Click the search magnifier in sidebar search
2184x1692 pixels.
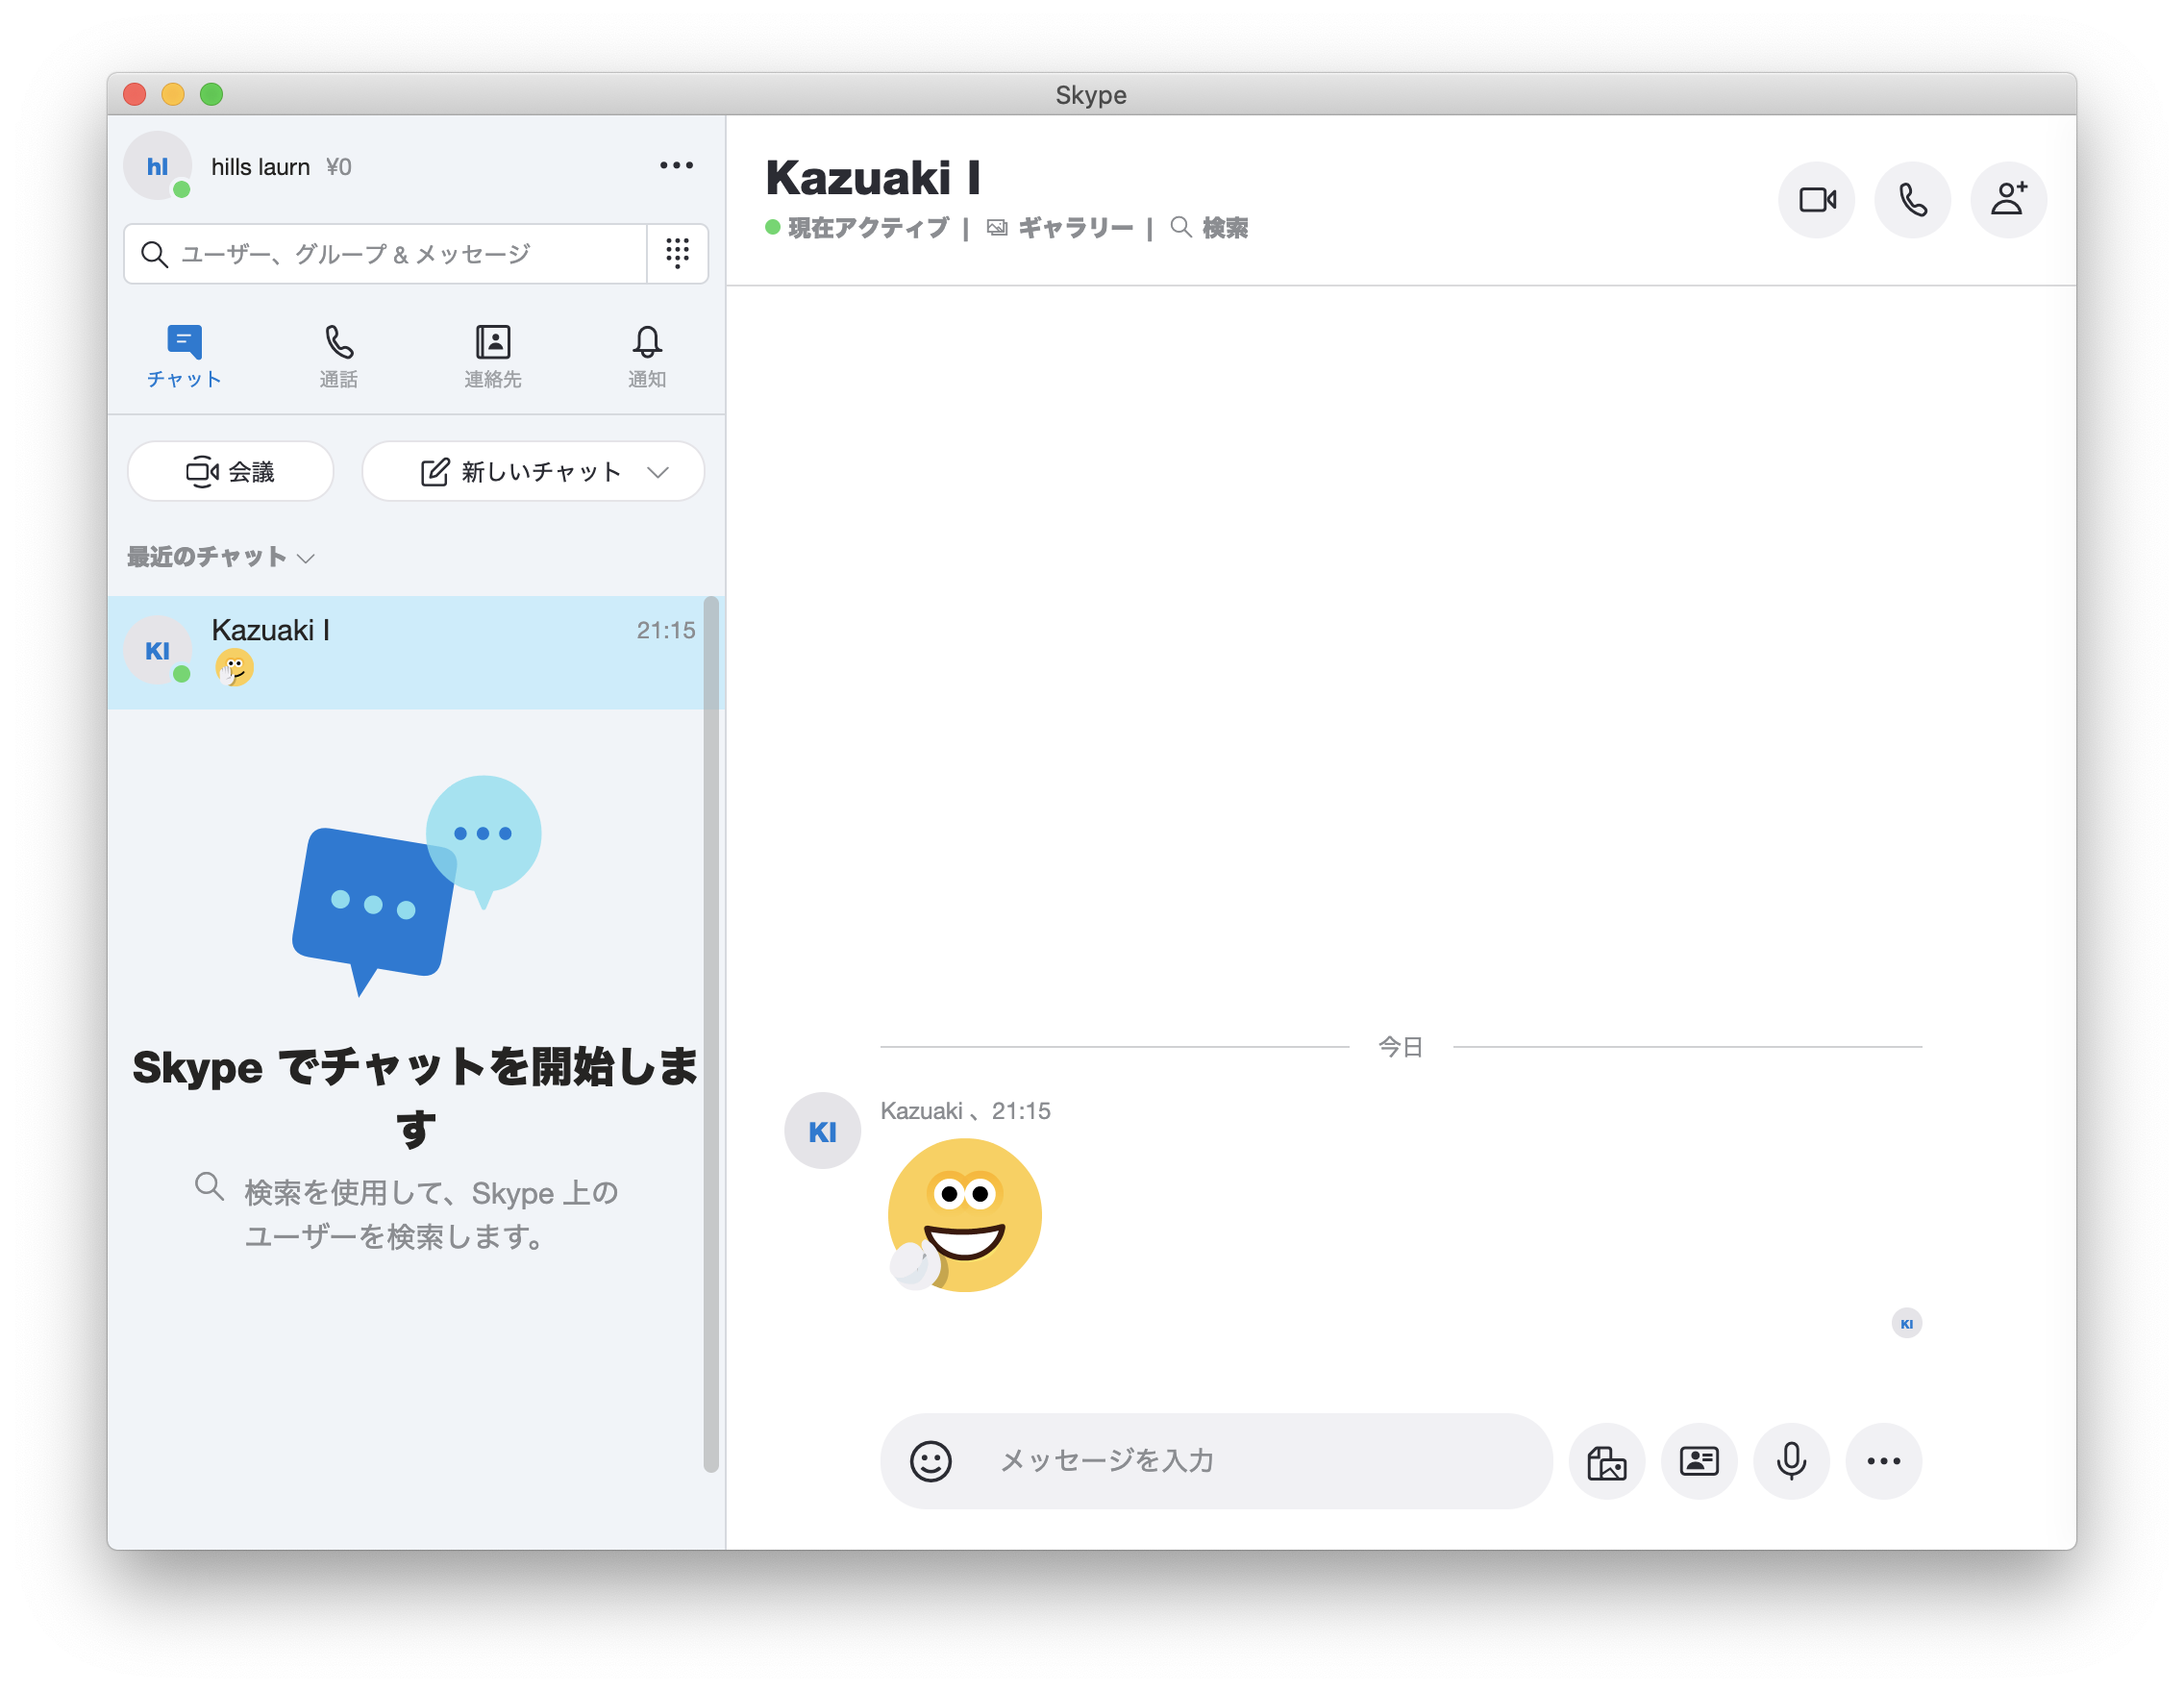(154, 254)
